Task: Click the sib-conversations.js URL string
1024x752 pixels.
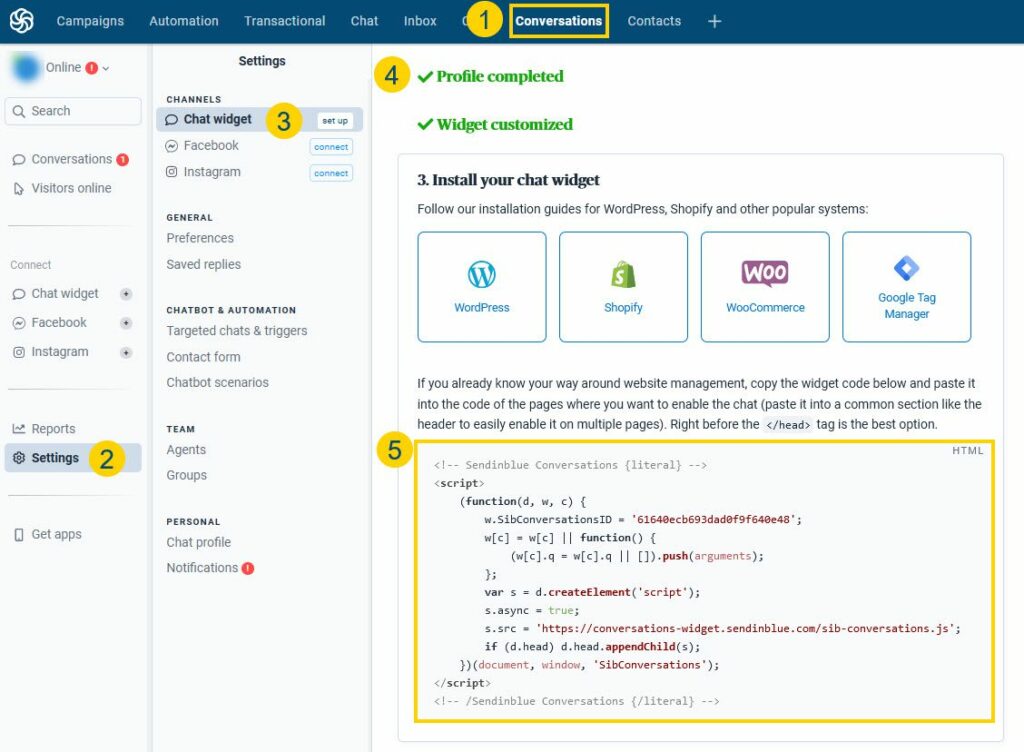Action: click(744, 629)
